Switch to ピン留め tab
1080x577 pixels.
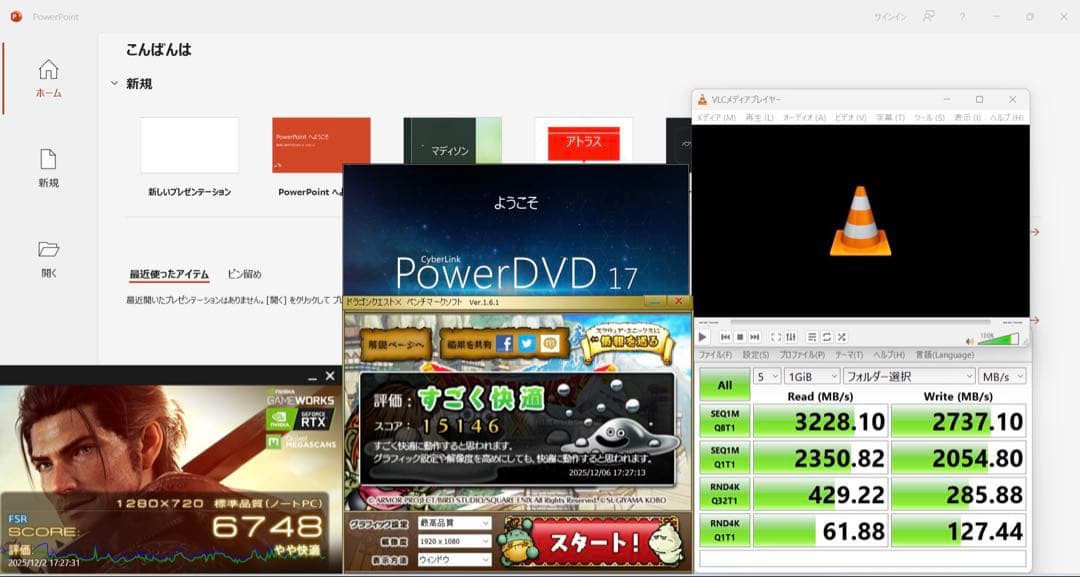pyautogui.click(x=245, y=274)
